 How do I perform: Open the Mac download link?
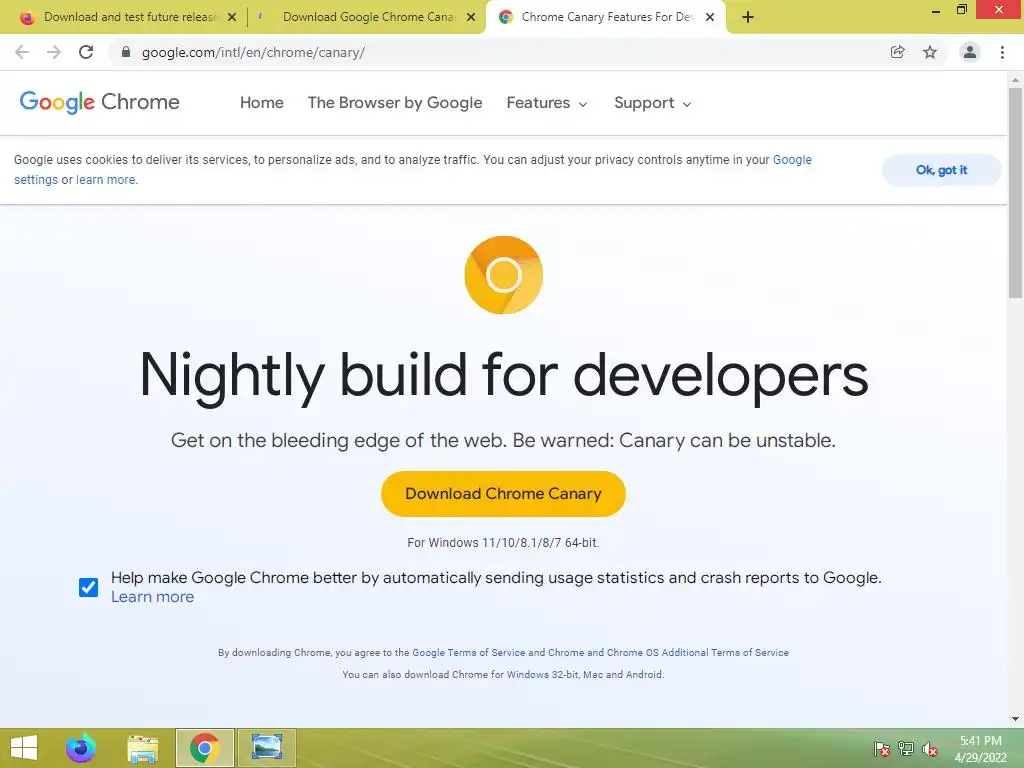coord(593,675)
